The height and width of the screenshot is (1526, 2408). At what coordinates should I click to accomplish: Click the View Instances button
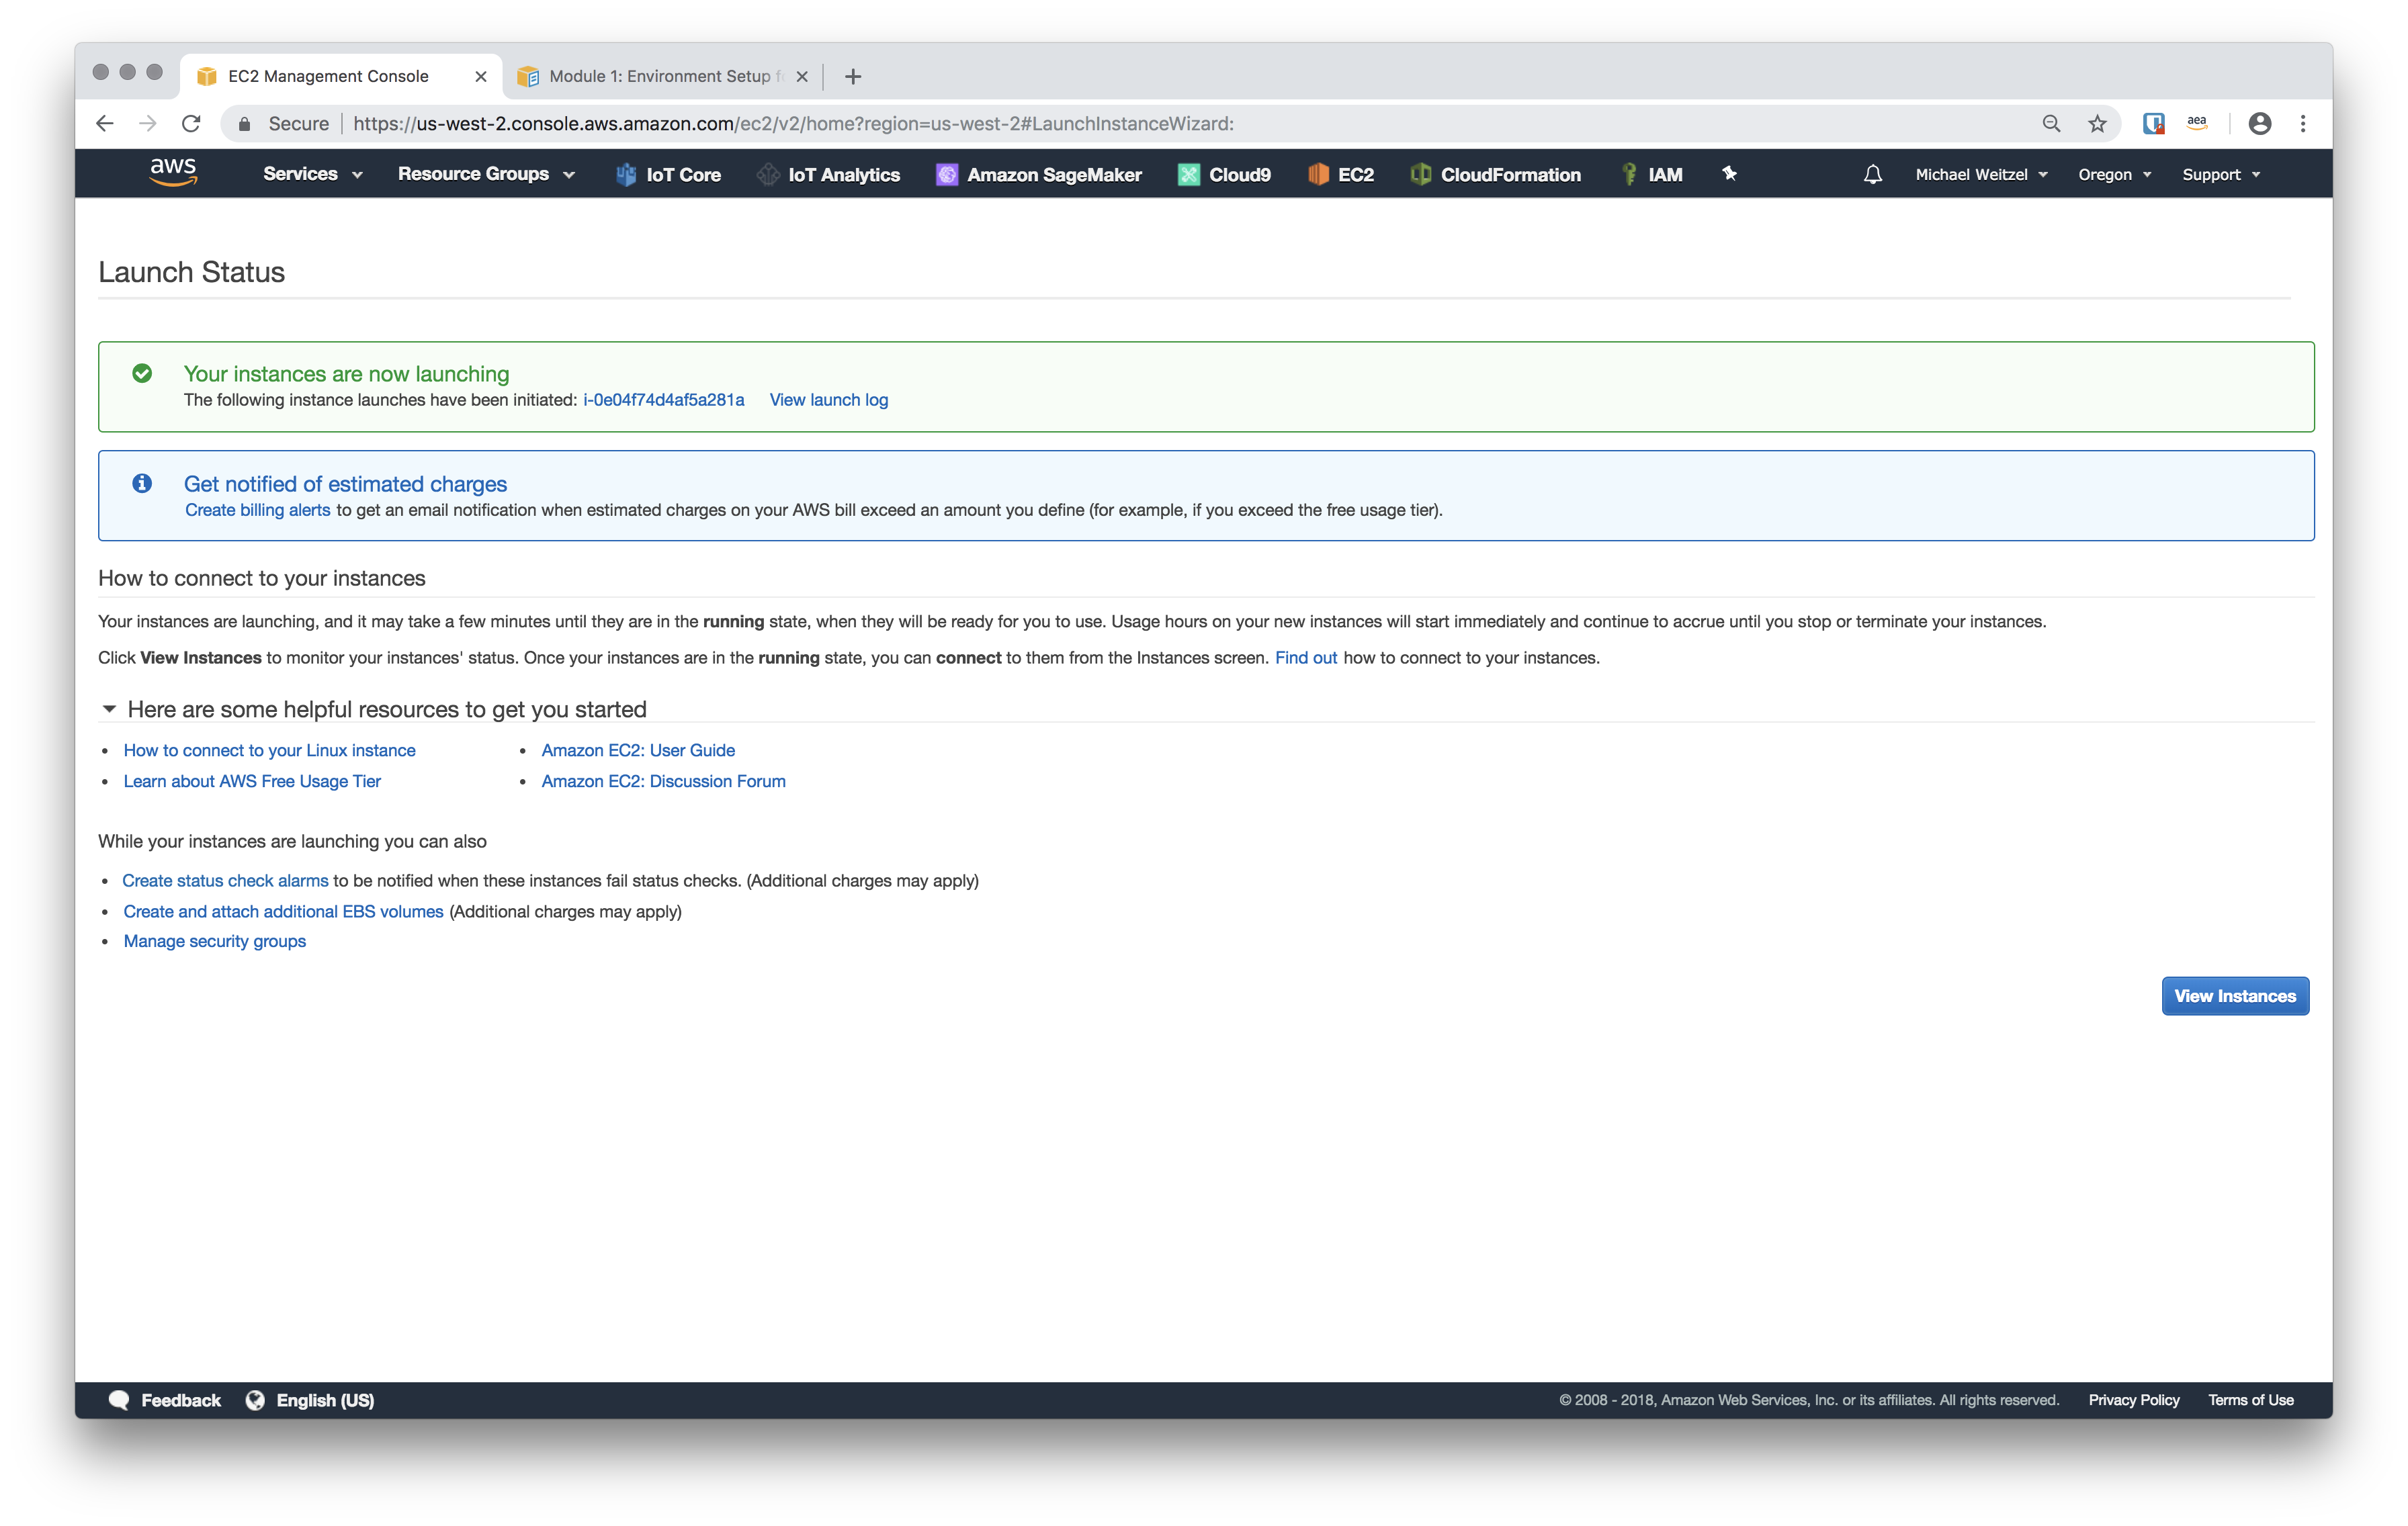point(2235,996)
